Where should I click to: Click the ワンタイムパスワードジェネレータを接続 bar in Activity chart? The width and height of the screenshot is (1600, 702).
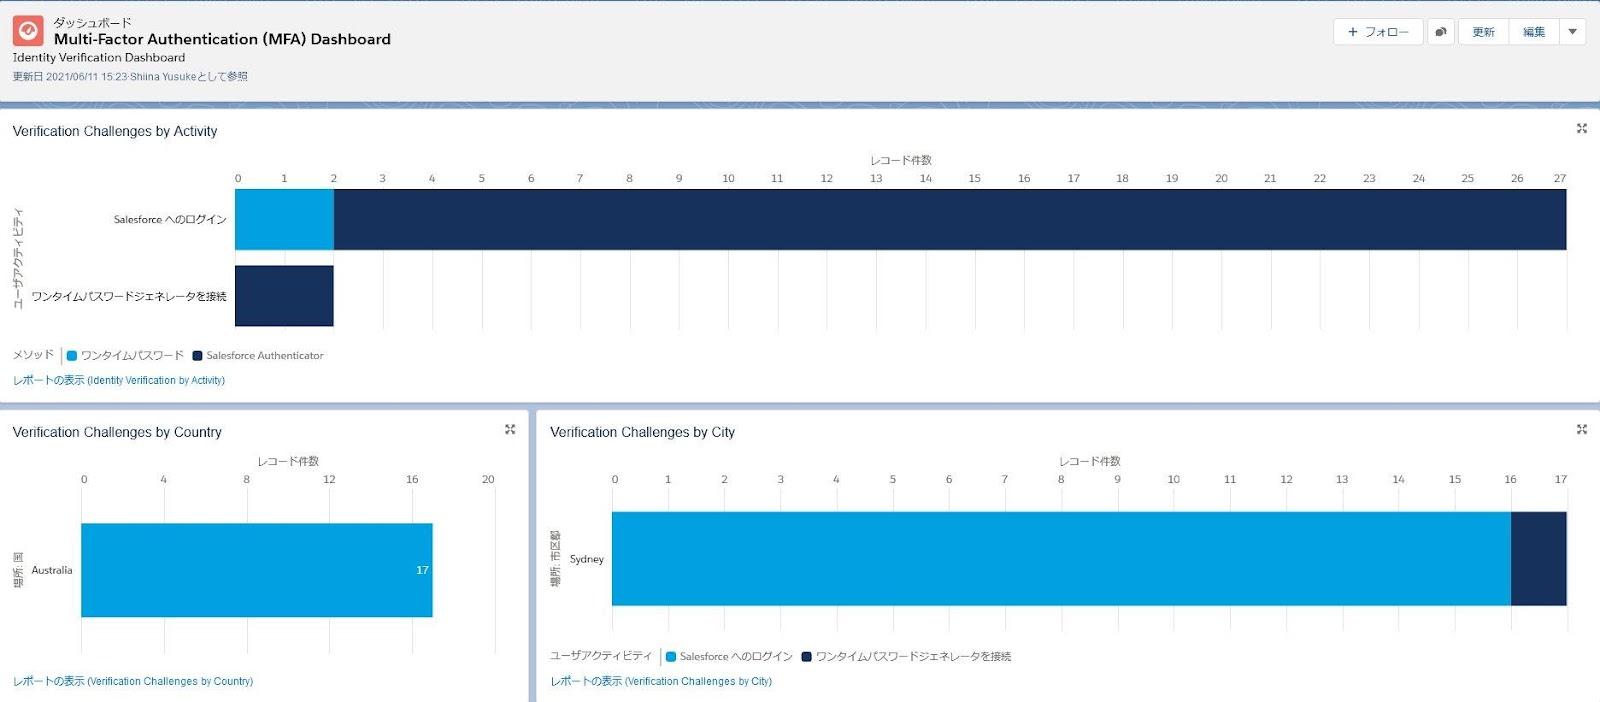pos(284,296)
